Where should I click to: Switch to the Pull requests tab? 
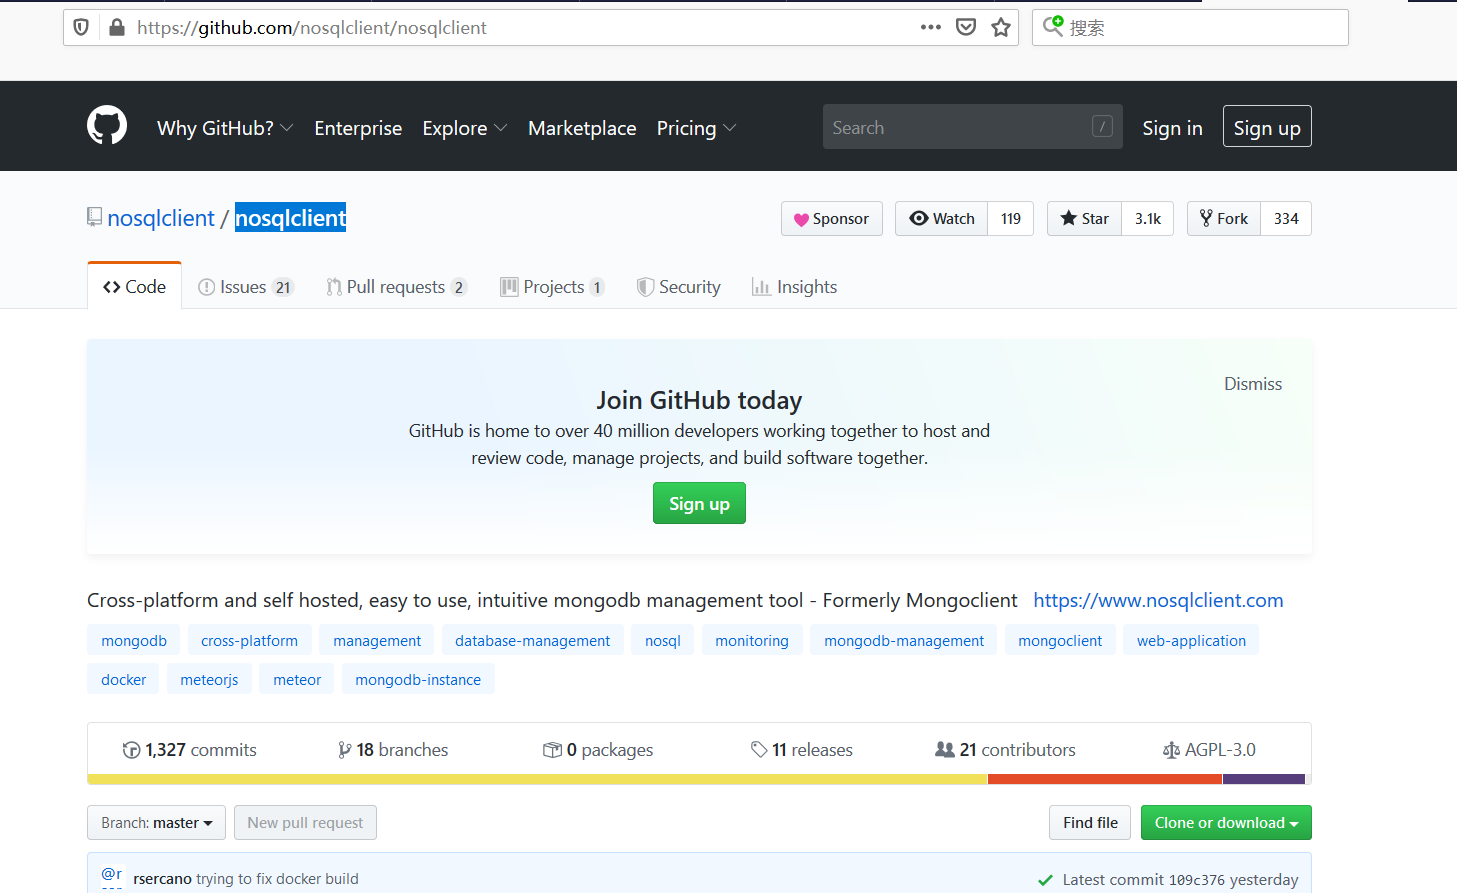(x=396, y=287)
